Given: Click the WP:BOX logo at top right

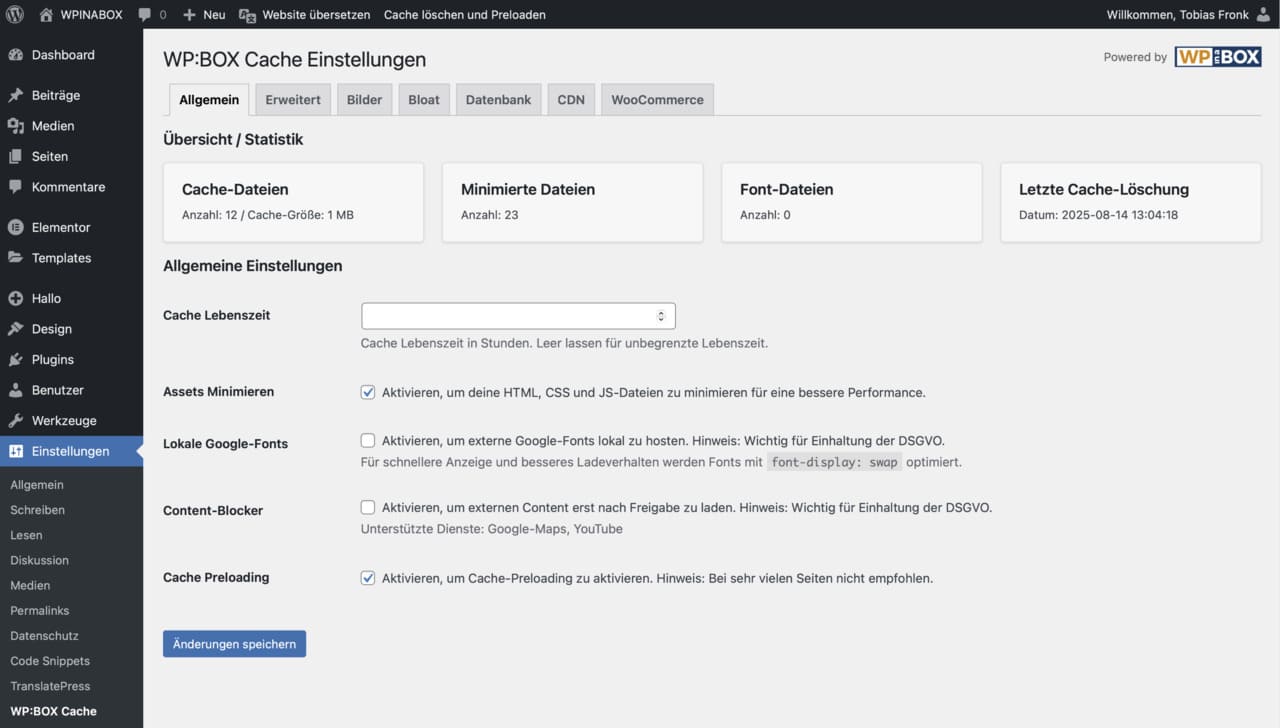Looking at the screenshot, I should [x=1217, y=57].
